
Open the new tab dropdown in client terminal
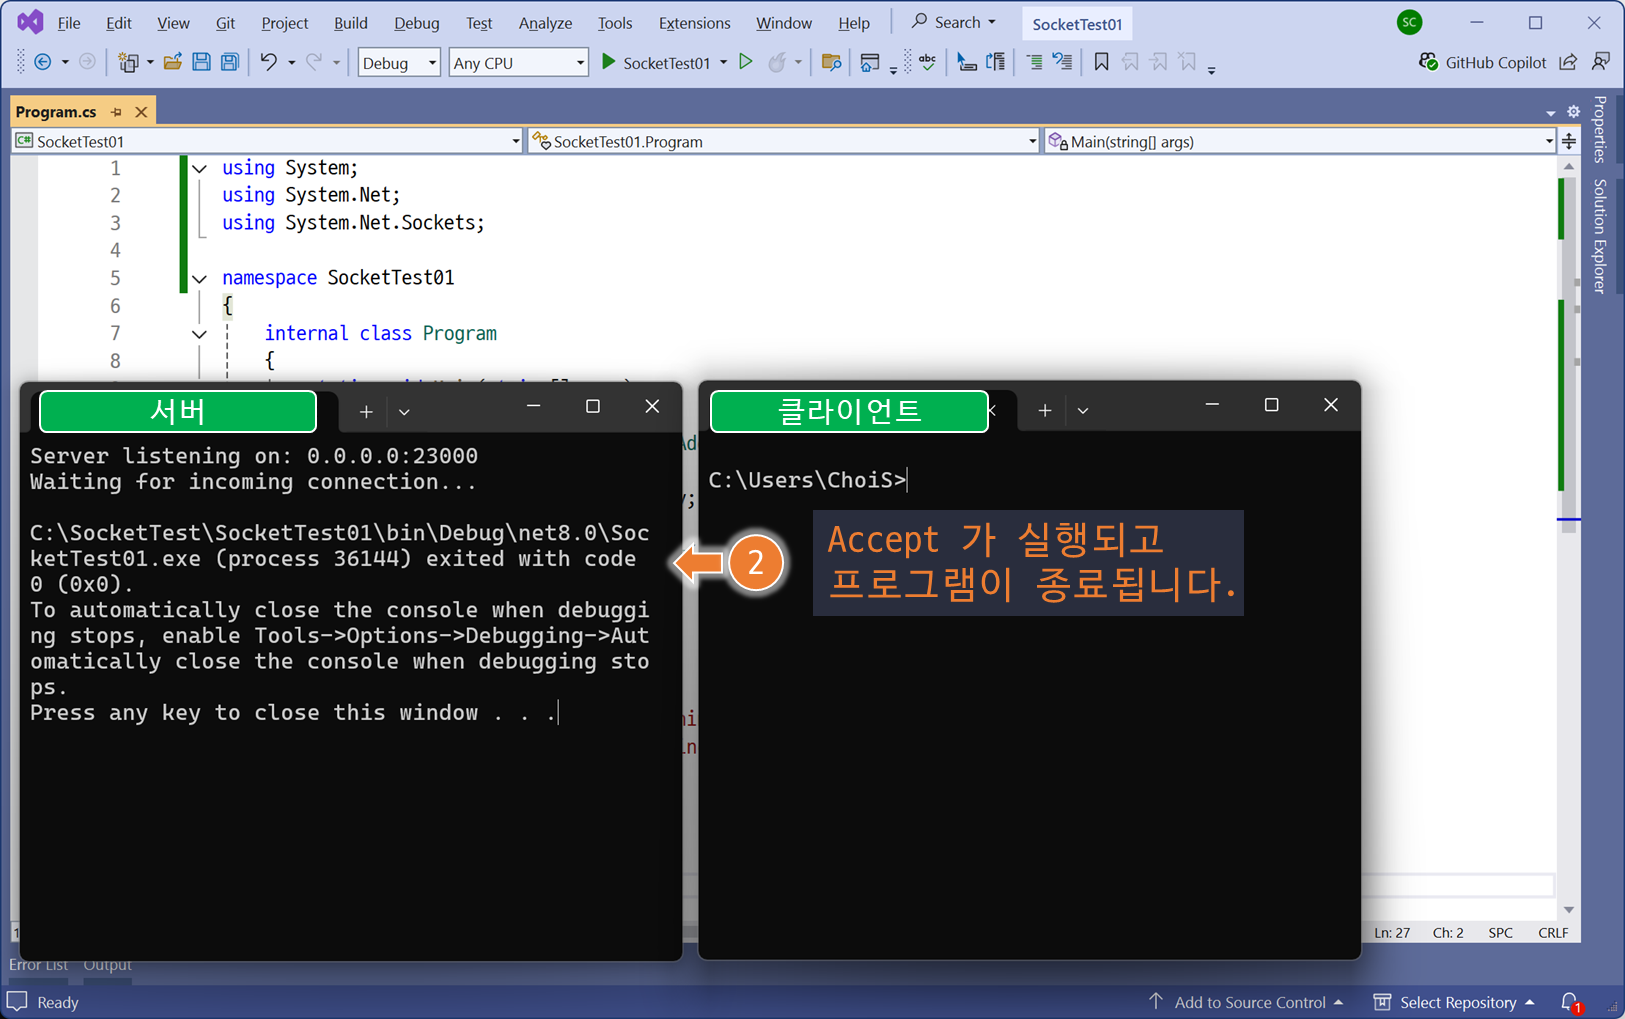tap(1083, 410)
